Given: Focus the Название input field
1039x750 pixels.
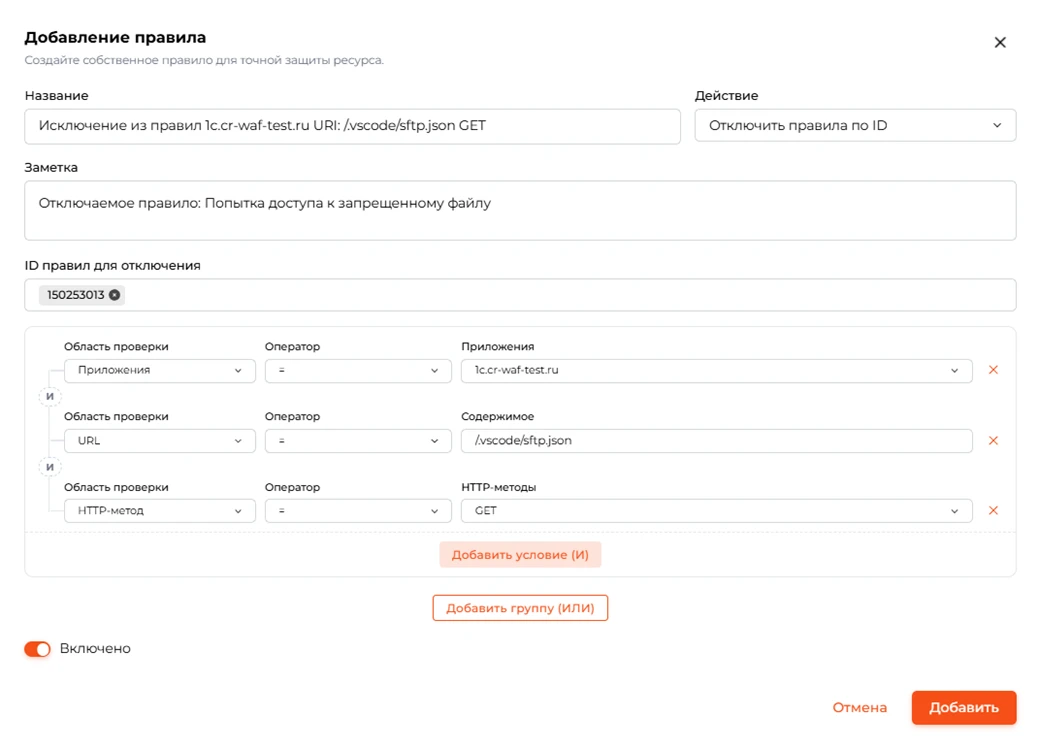Looking at the screenshot, I should coord(353,126).
